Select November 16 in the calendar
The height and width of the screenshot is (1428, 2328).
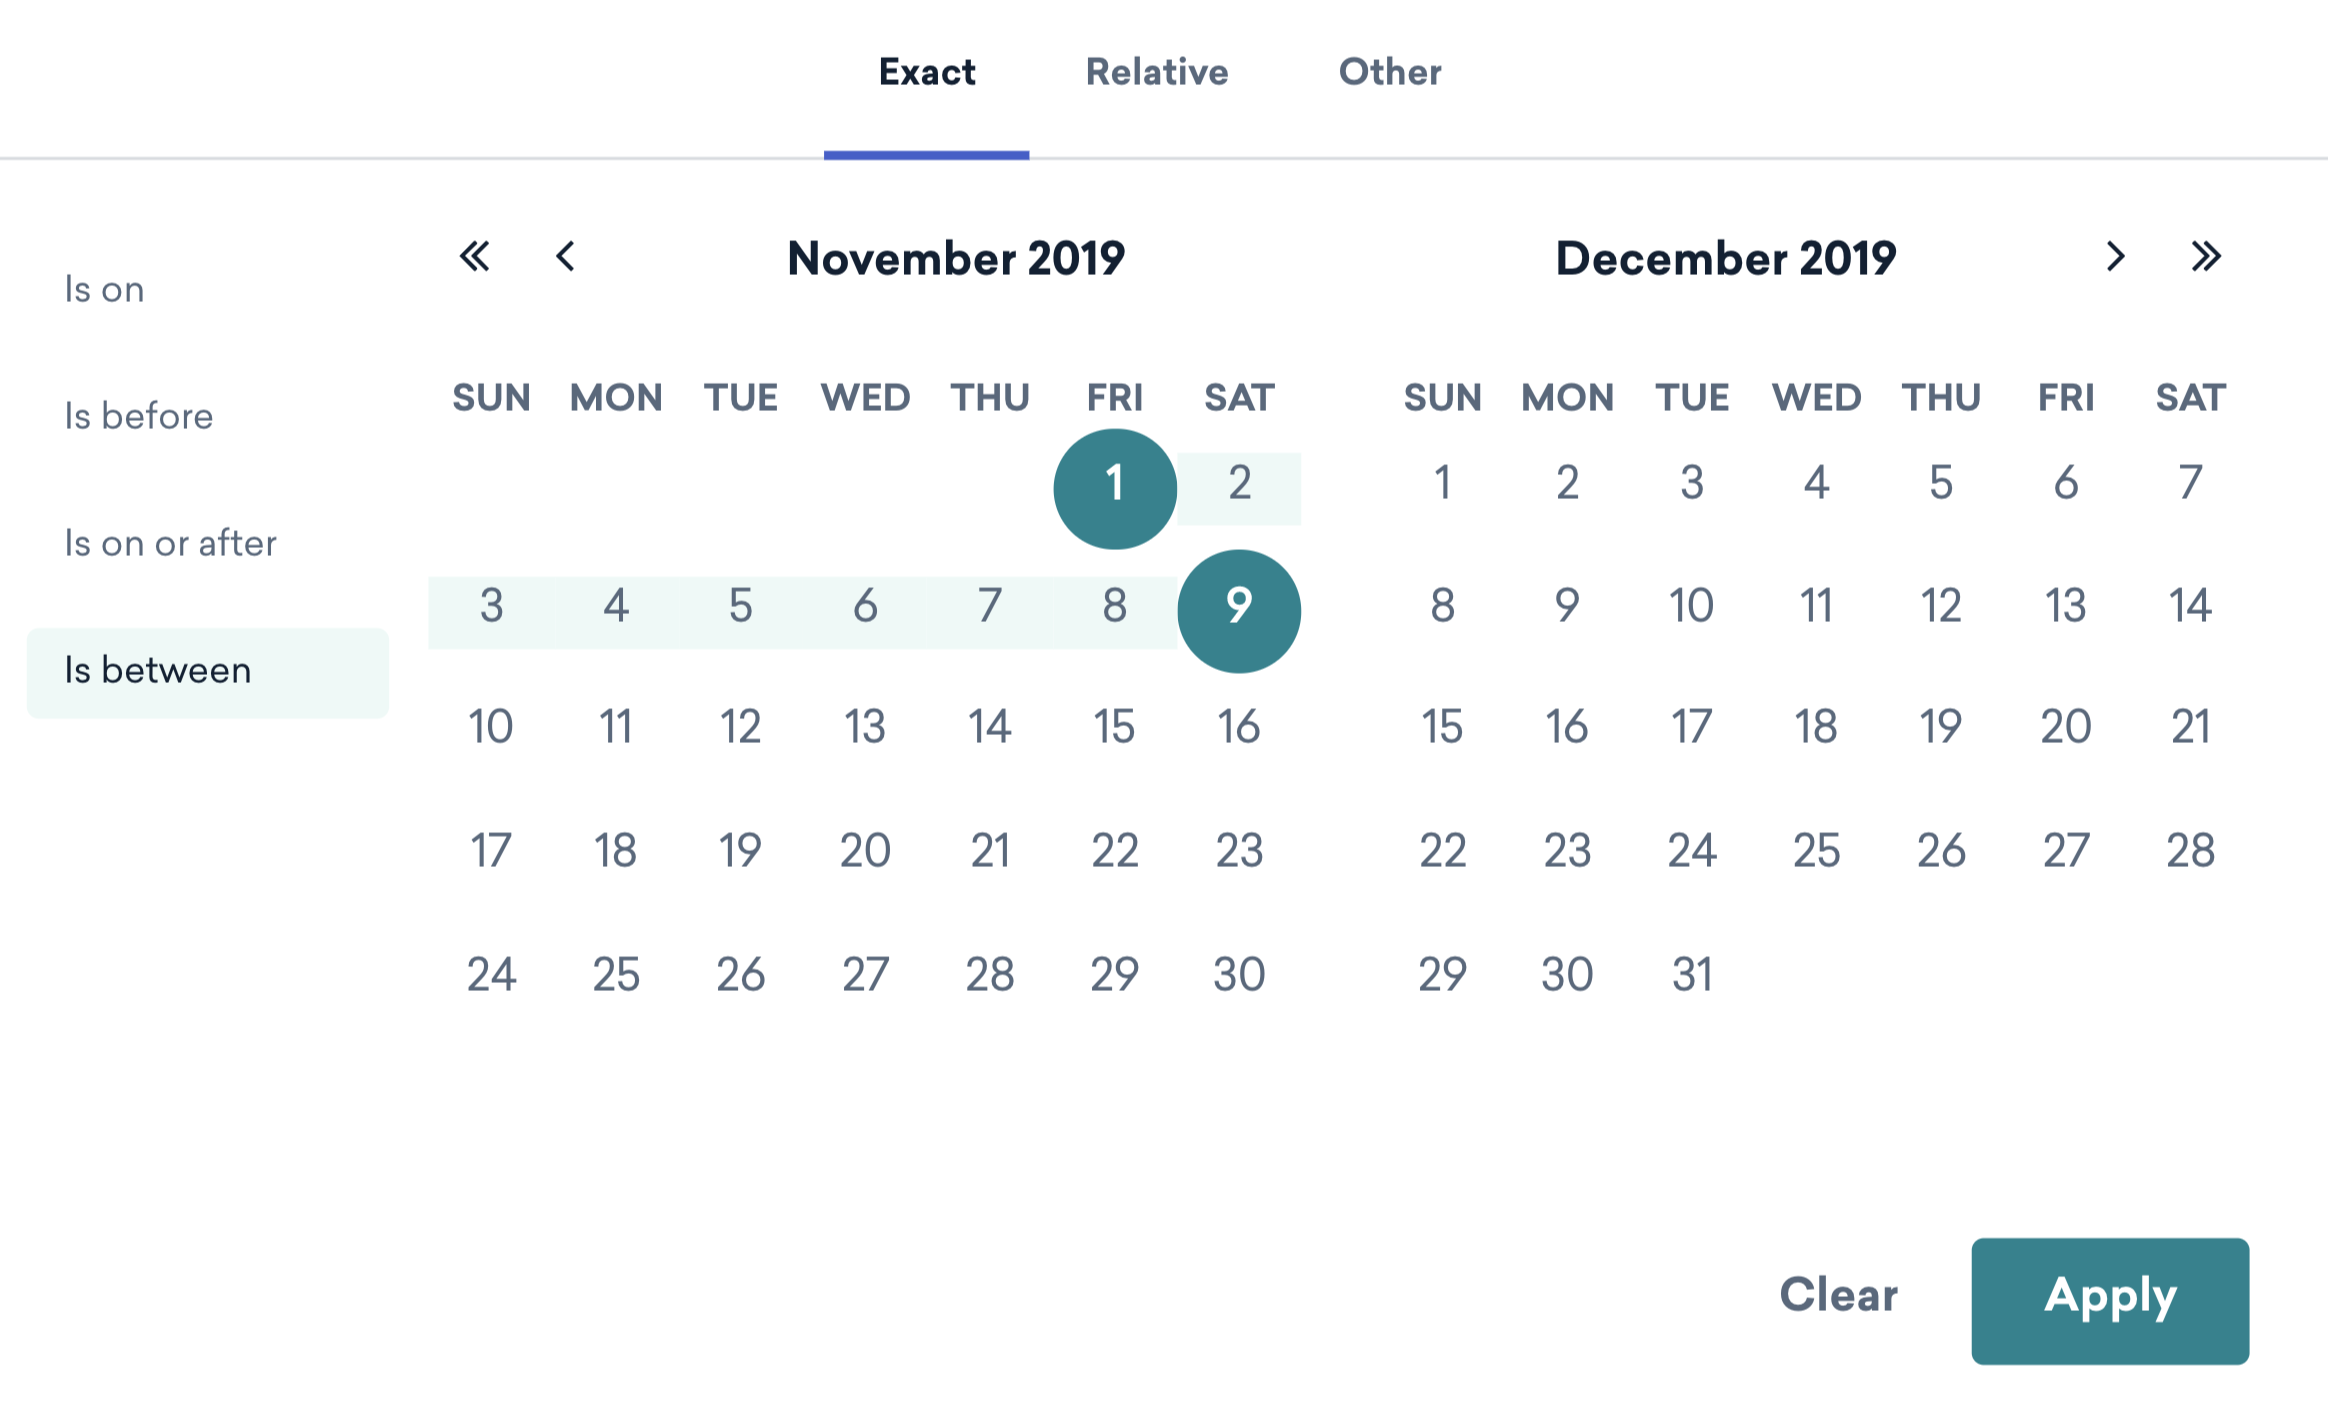pyautogui.click(x=1239, y=727)
